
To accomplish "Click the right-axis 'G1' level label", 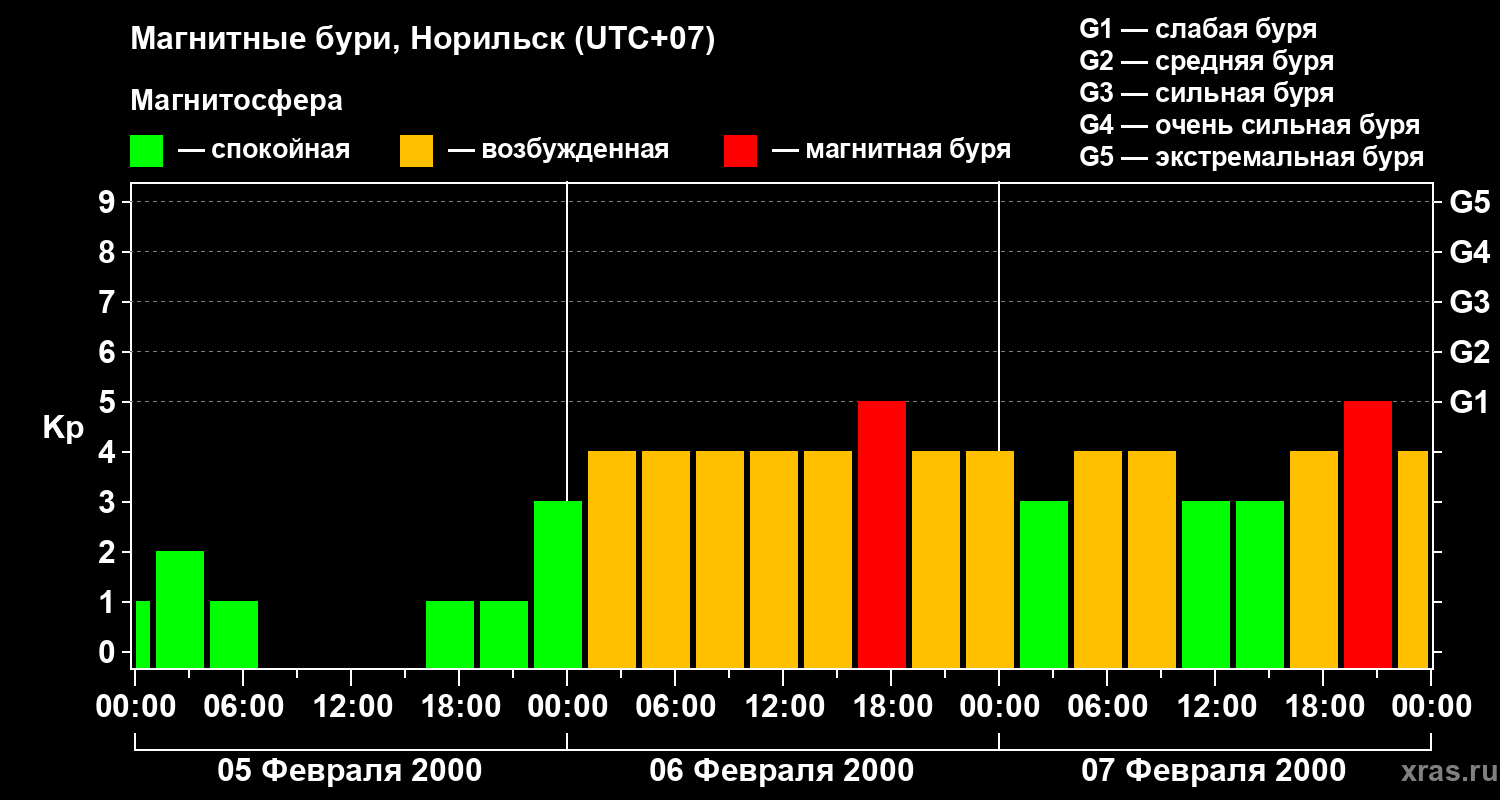I will [1470, 402].
